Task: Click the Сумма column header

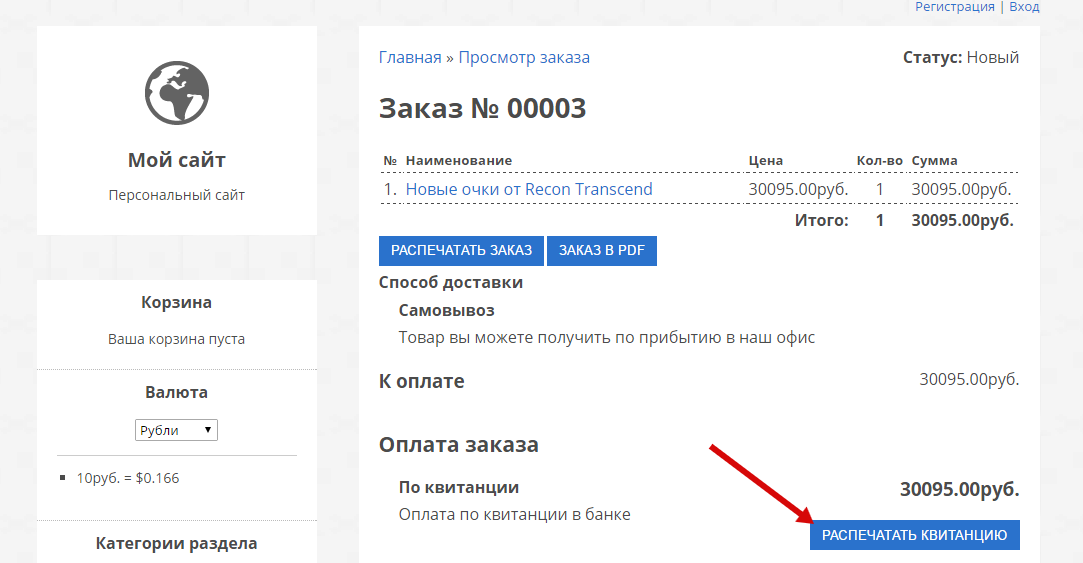Action: click(x=934, y=160)
